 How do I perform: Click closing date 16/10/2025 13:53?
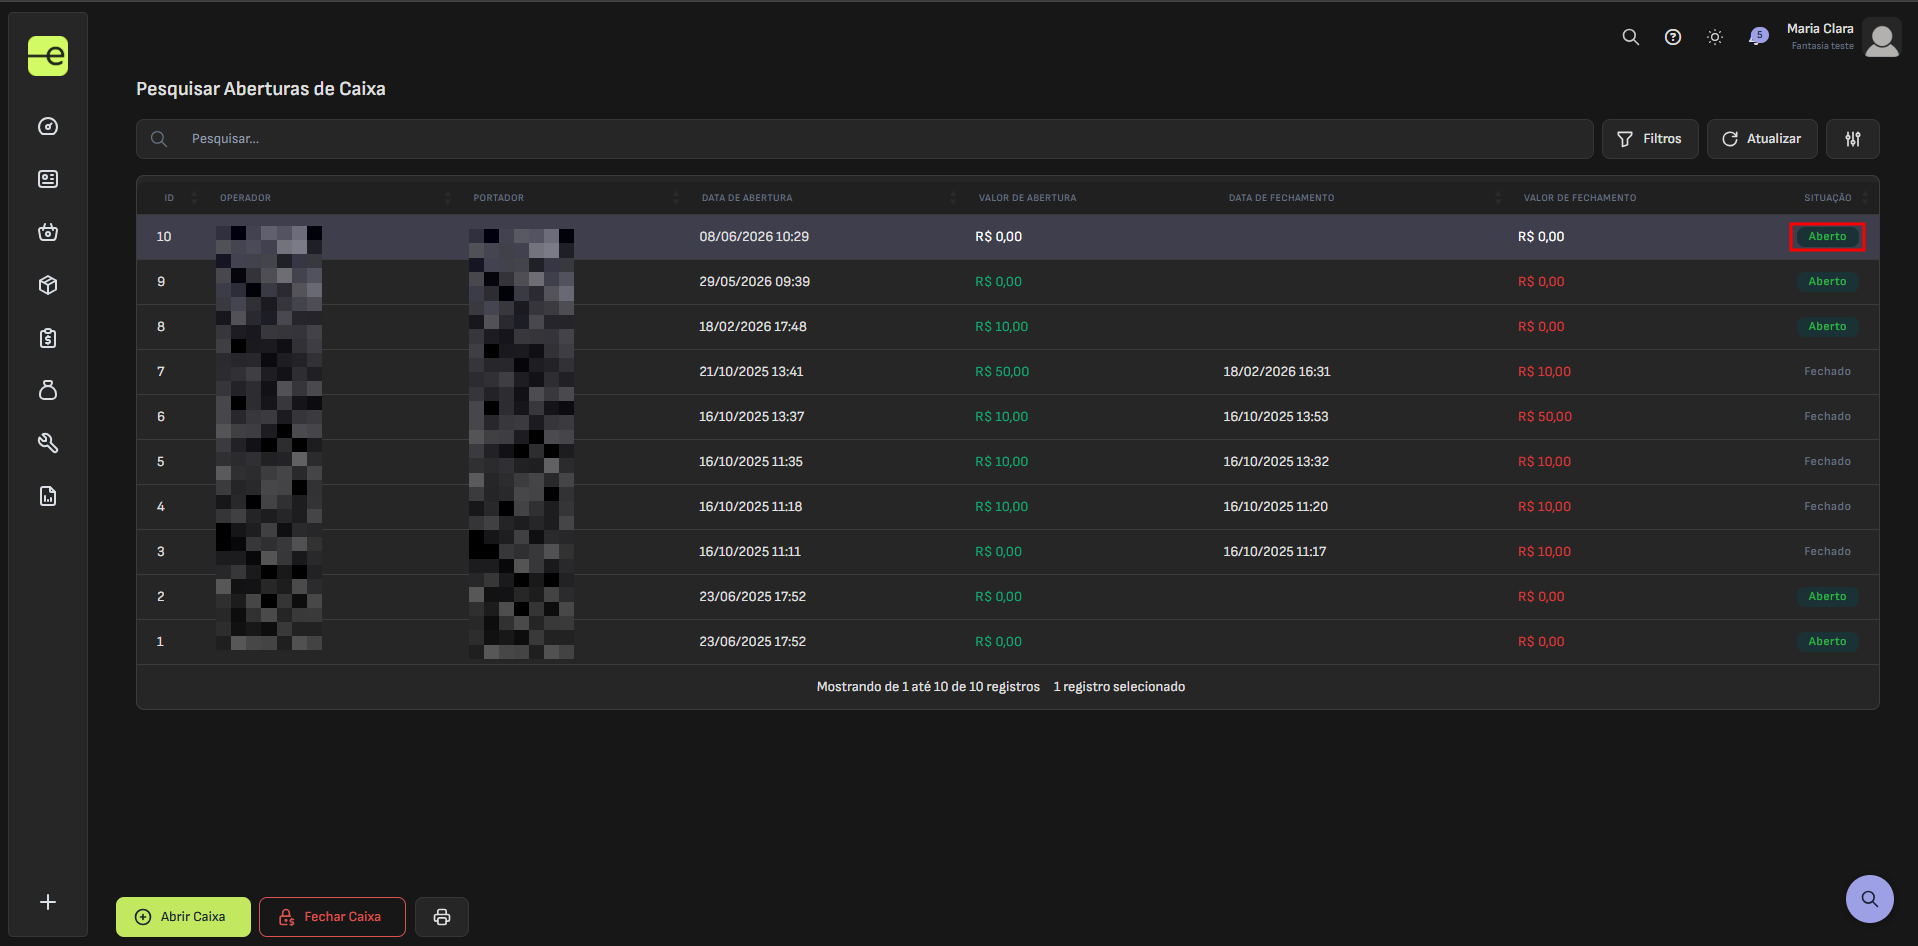tap(1276, 417)
